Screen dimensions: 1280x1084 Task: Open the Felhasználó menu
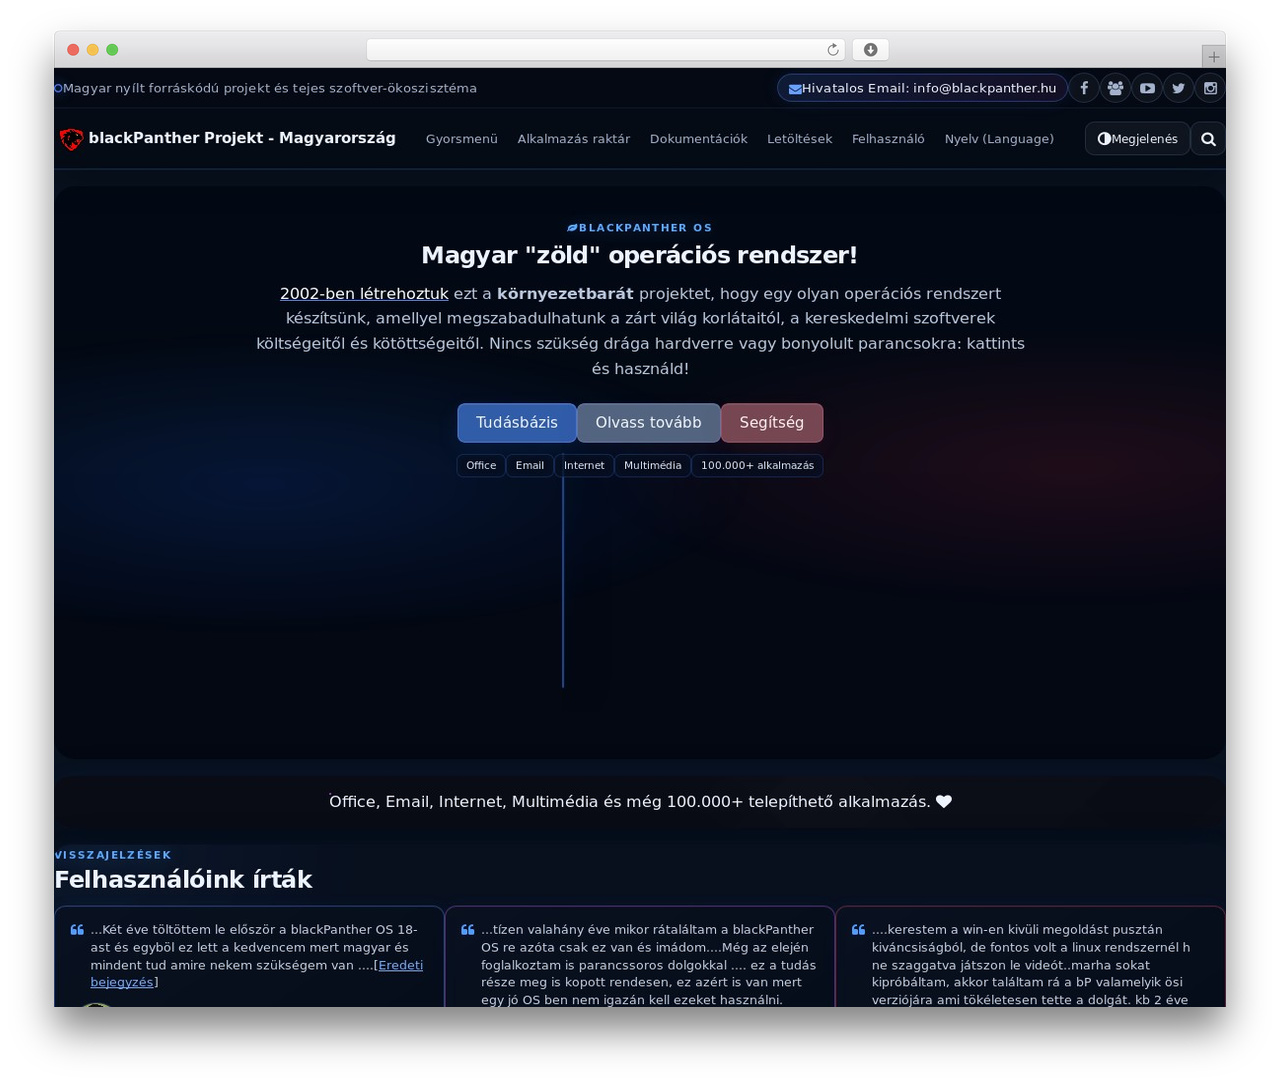pos(888,139)
